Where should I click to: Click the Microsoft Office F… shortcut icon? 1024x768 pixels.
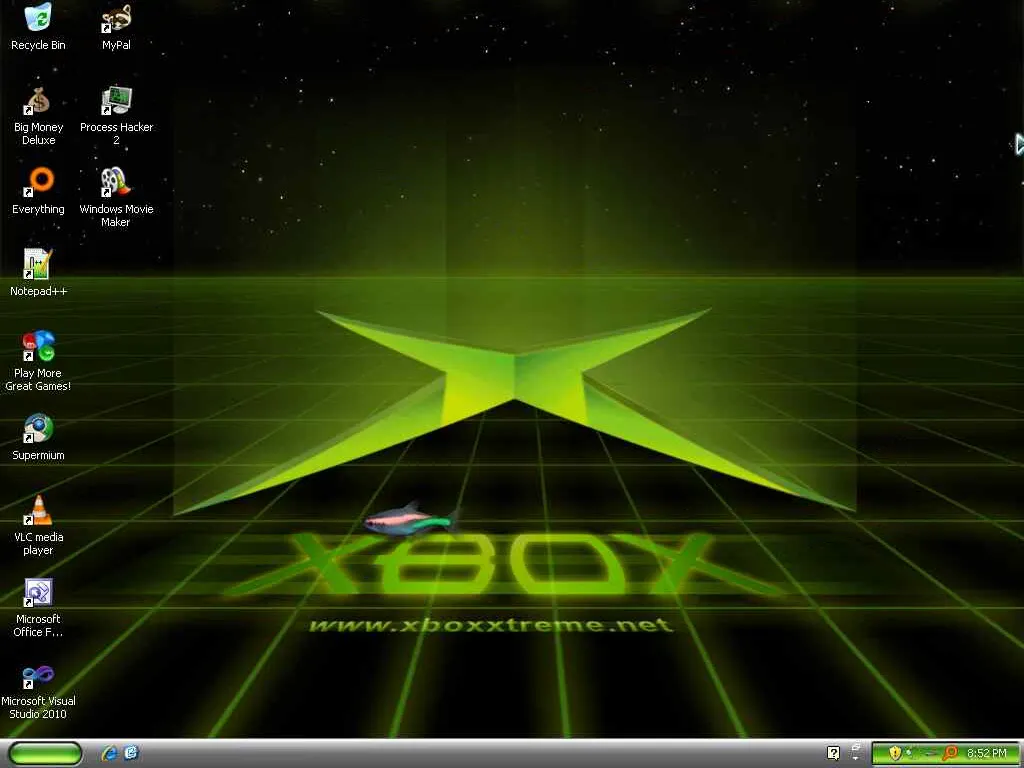point(38,592)
